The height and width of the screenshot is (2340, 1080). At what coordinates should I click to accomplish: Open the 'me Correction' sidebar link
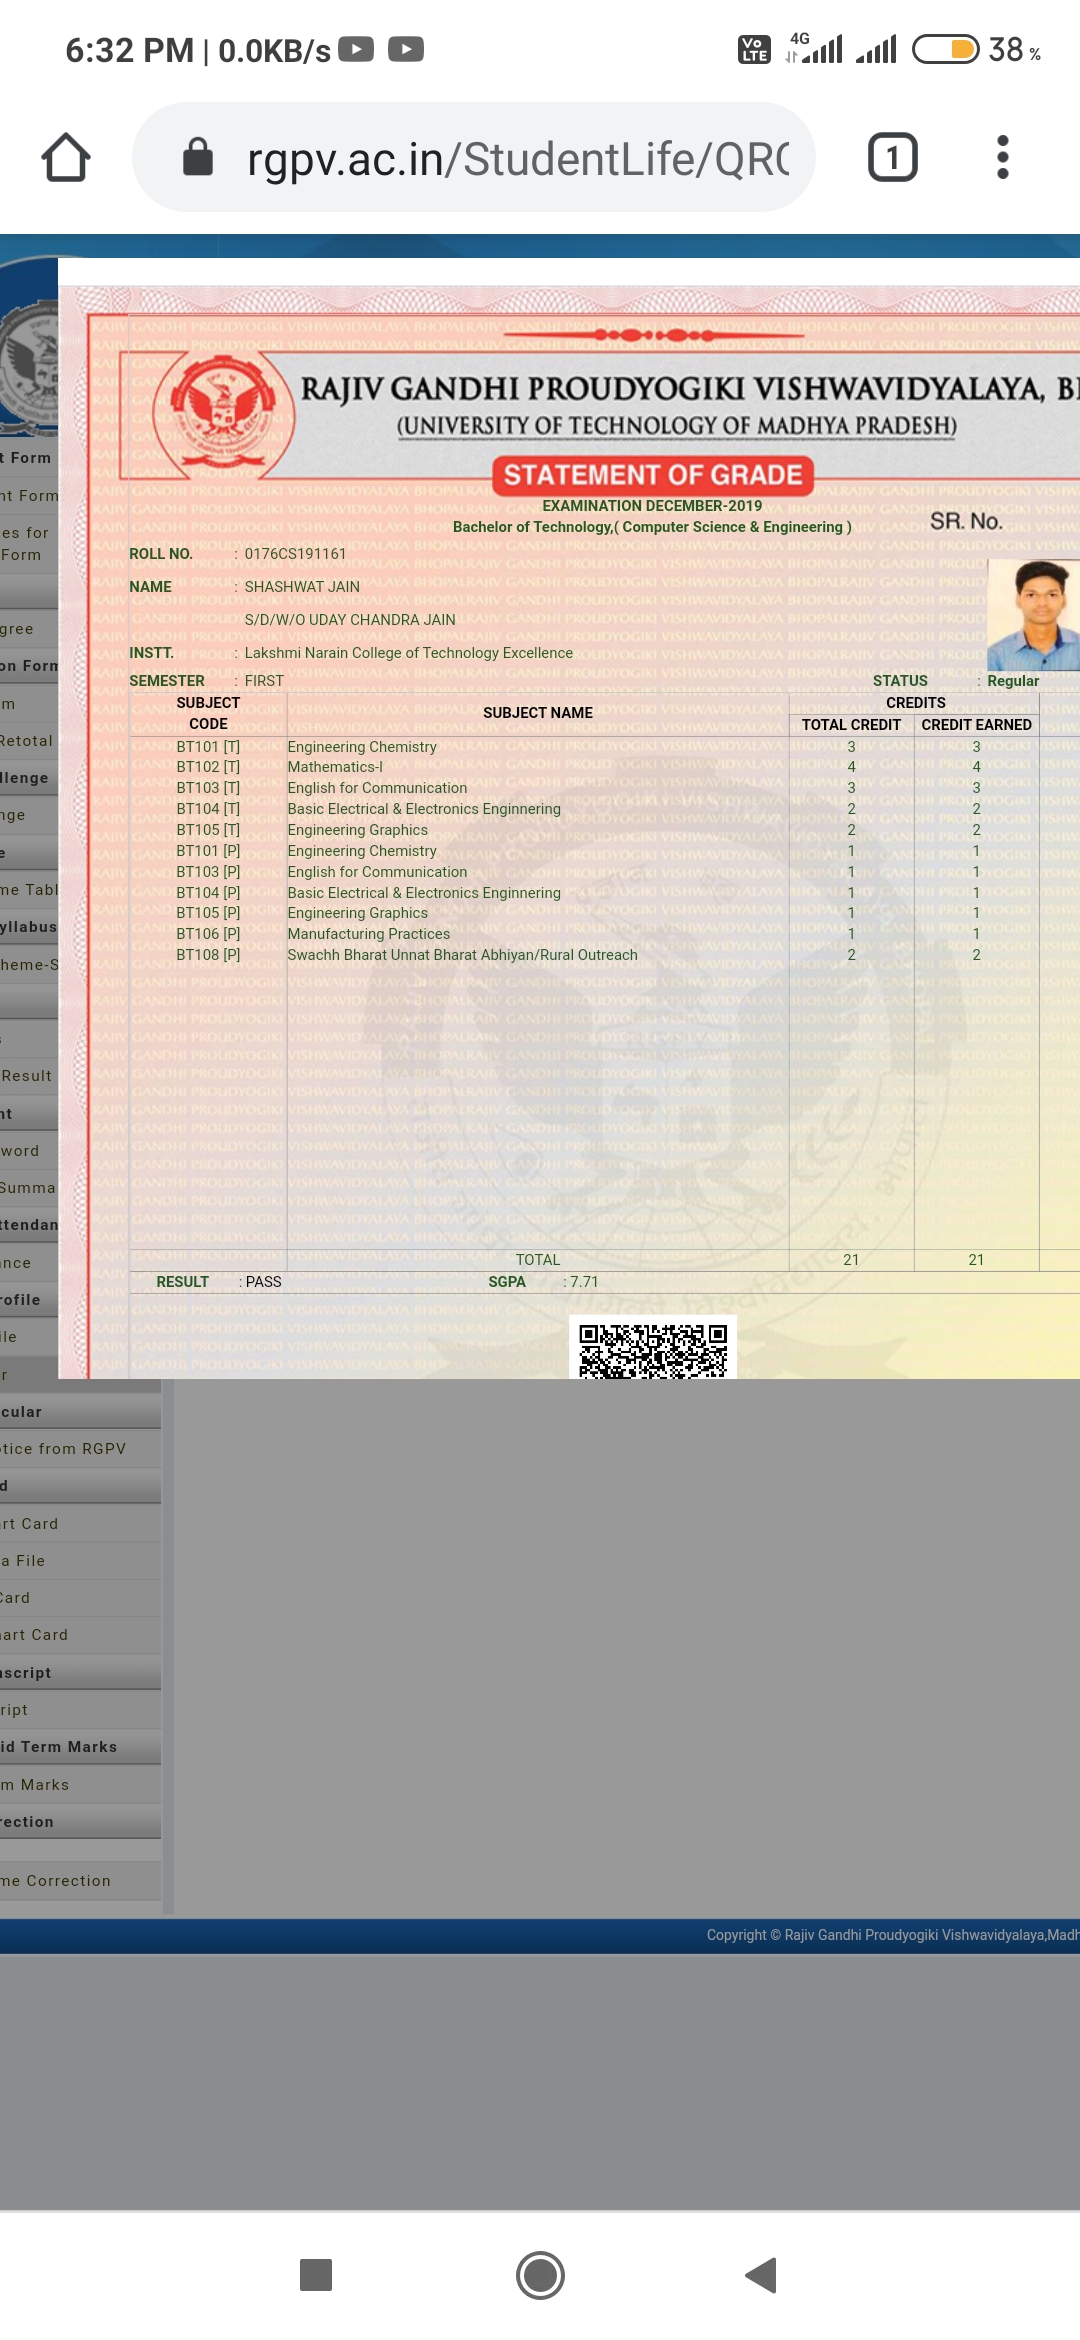[x=80, y=1881]
